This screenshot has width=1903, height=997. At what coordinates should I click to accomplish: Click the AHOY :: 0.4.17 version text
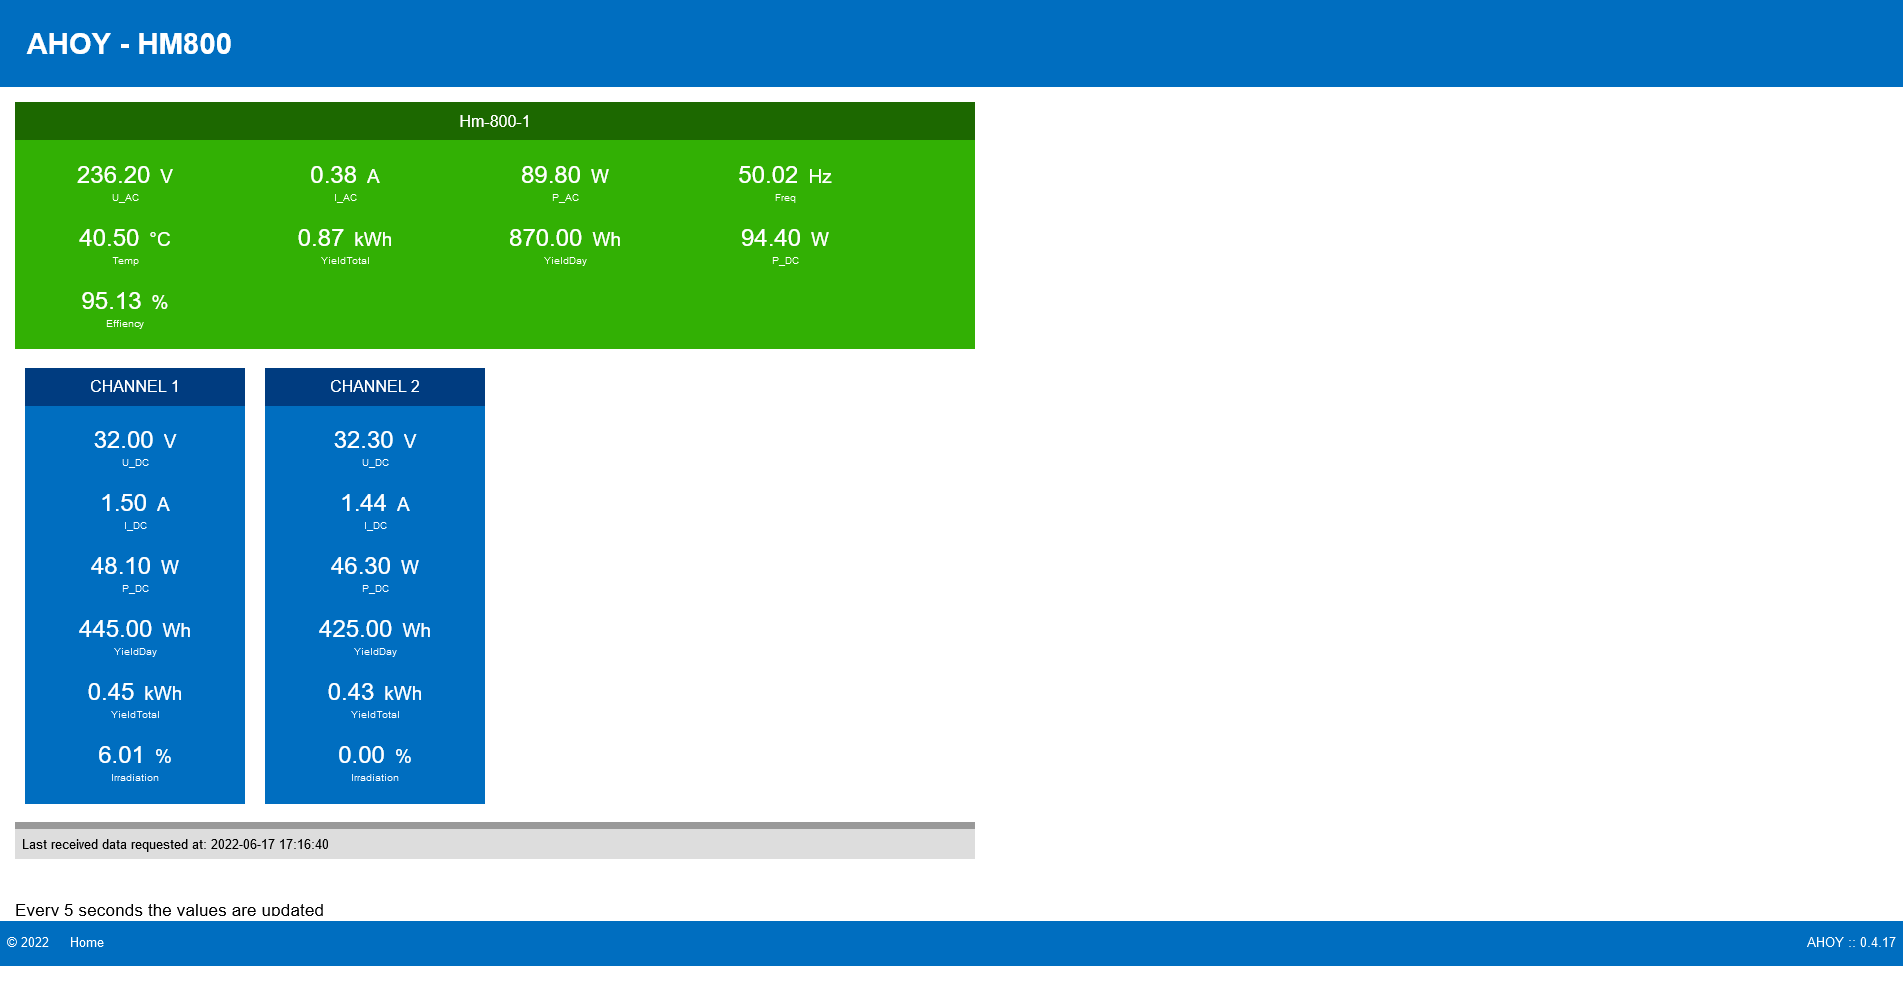[x=1850, y=942]
